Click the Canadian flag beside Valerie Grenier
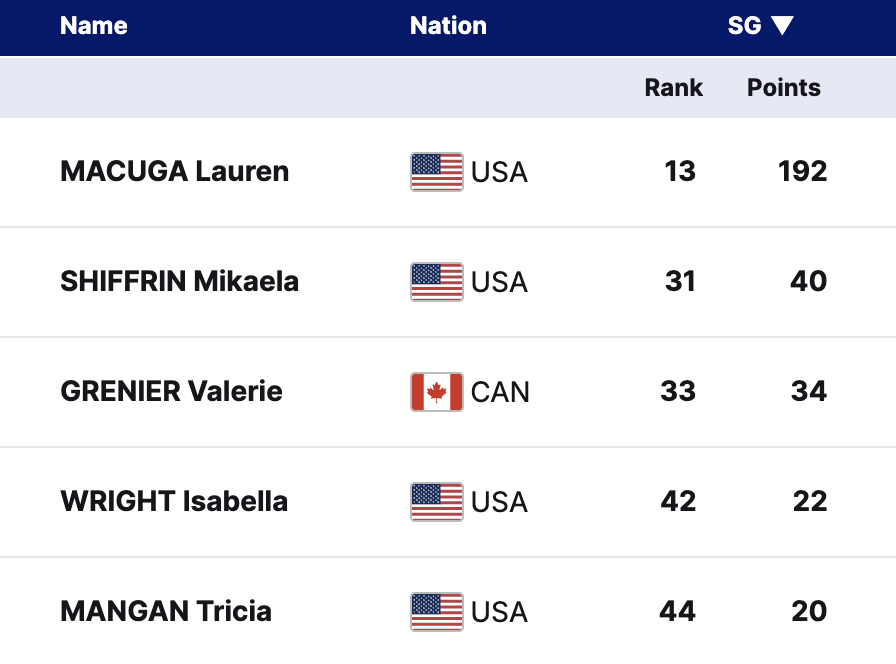Viewport: 896px width, 664px height. pos(436,392)
